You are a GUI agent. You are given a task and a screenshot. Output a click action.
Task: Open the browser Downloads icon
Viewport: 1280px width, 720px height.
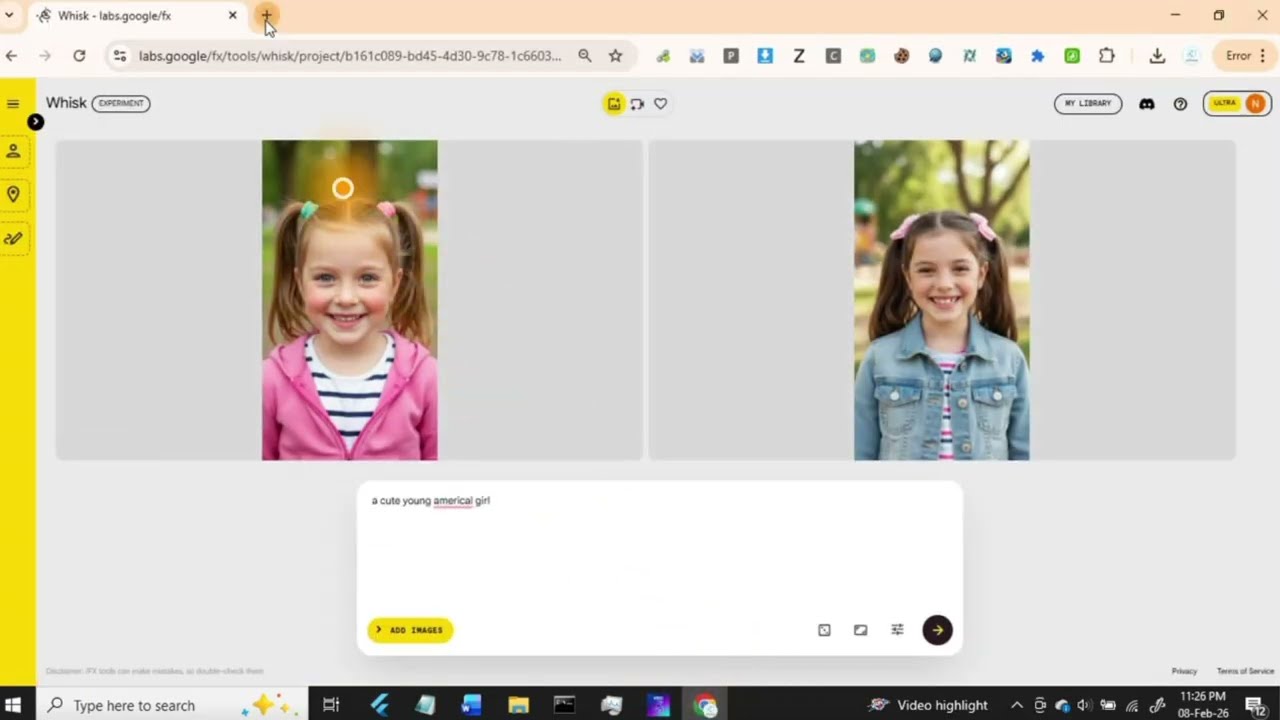click(1157, 56)
